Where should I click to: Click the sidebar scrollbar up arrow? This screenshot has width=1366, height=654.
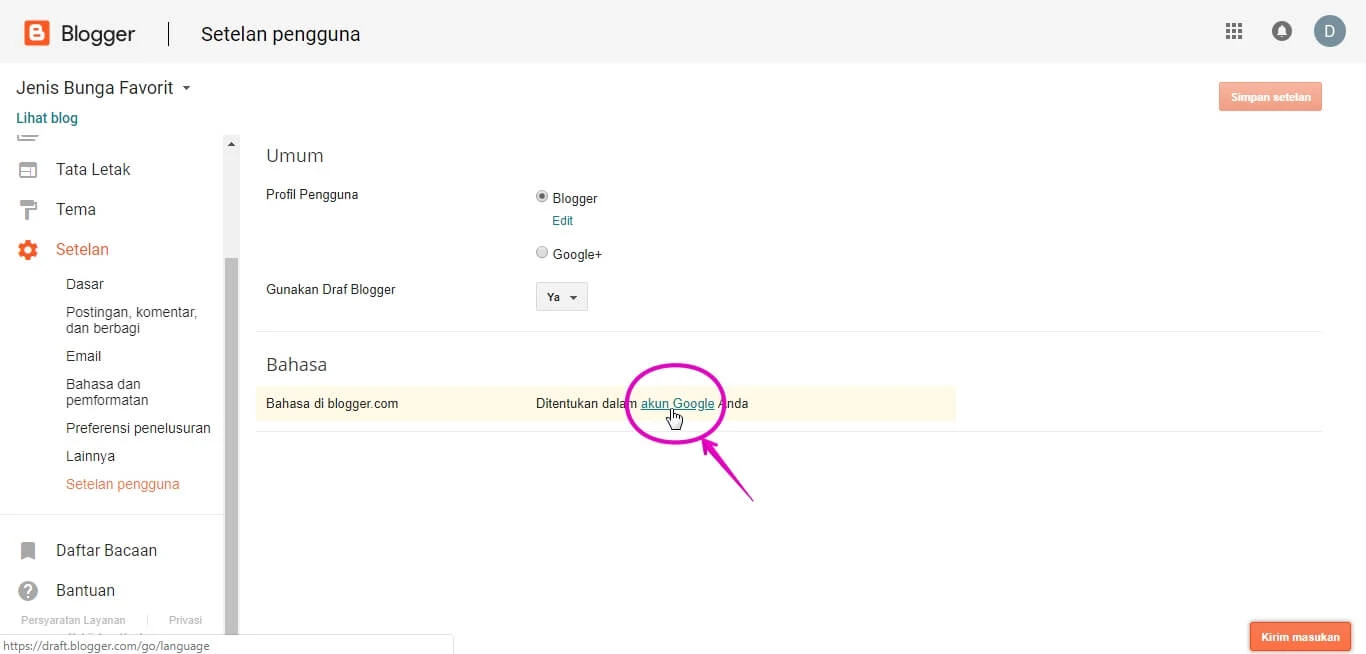tap(231, 141)
